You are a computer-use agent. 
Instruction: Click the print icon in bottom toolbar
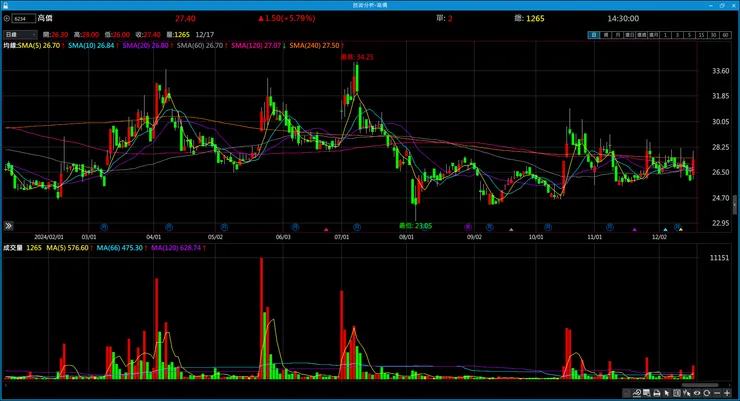click(656, 393)
